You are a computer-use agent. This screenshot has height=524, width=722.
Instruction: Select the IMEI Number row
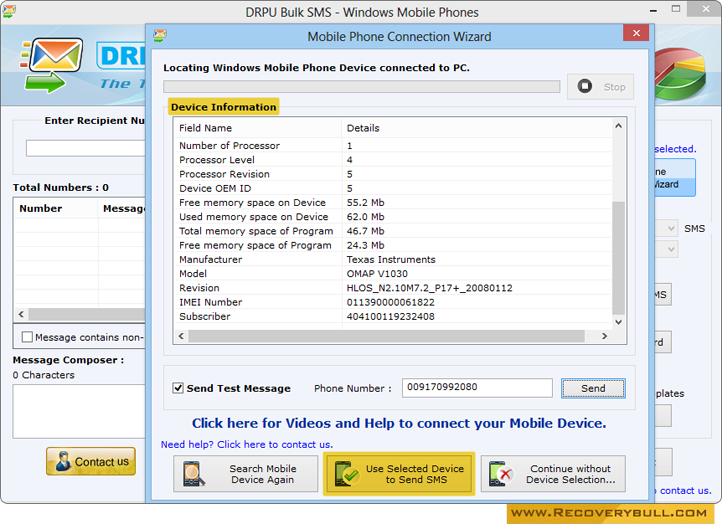point(393,303)
